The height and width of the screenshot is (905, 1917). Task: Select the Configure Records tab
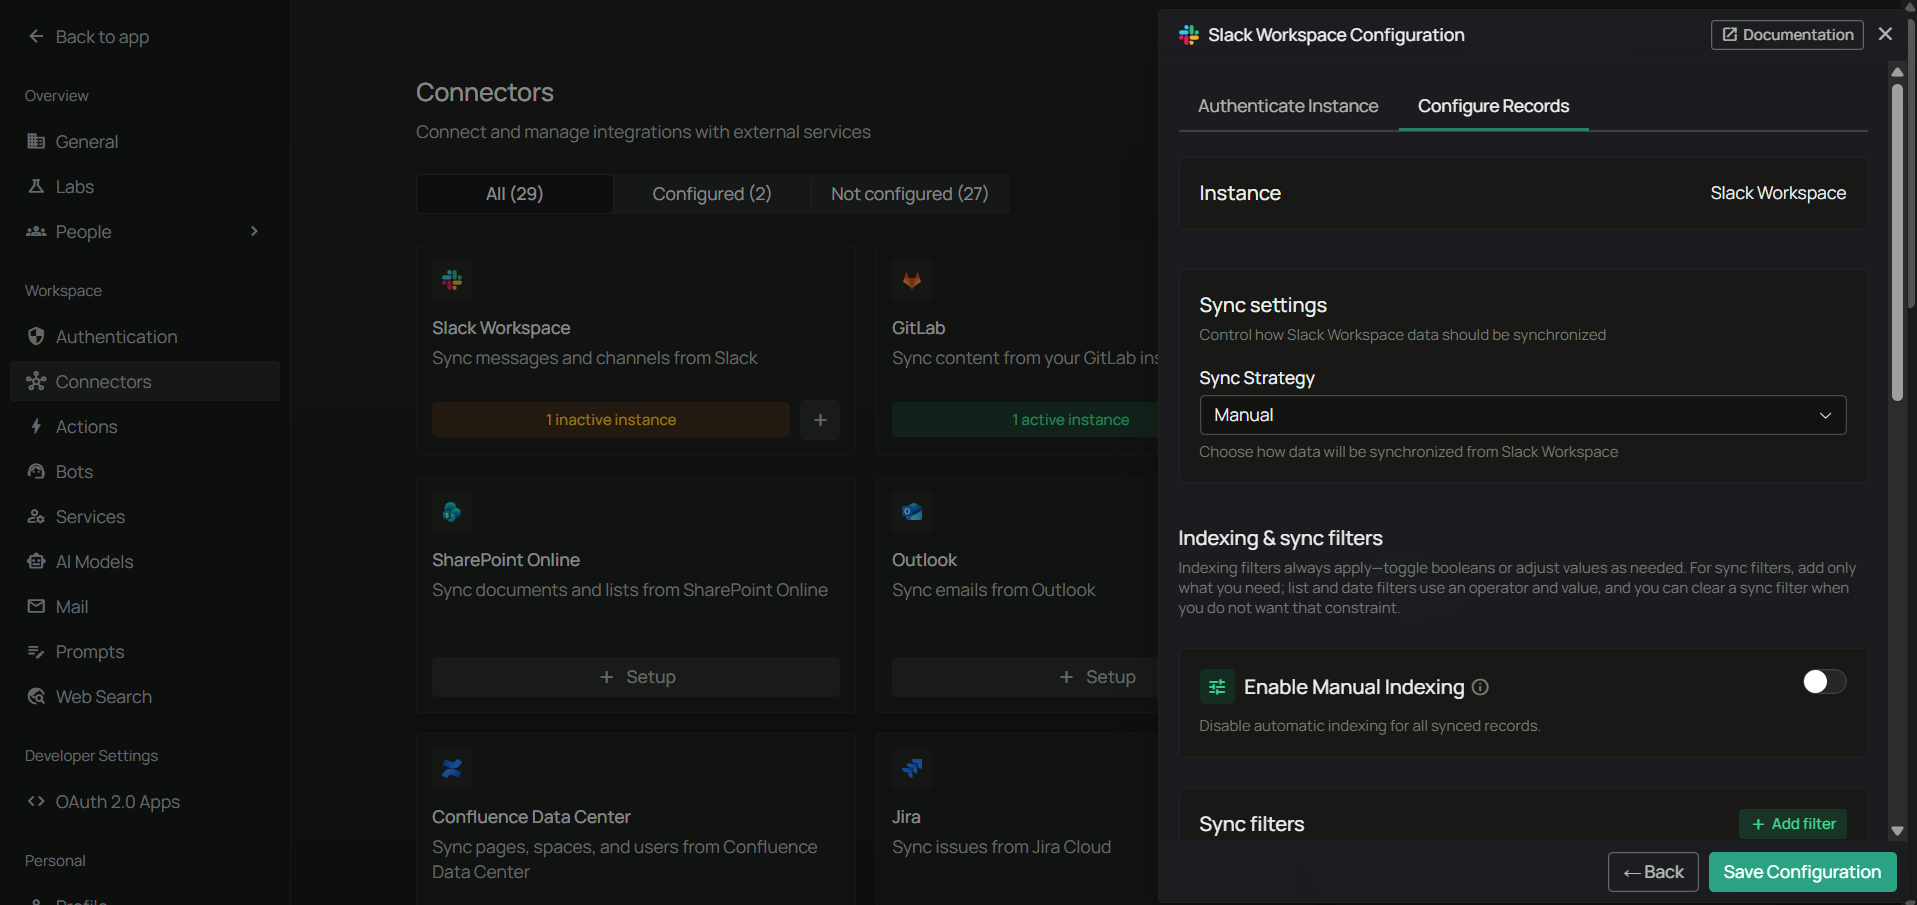(1493, 106)
